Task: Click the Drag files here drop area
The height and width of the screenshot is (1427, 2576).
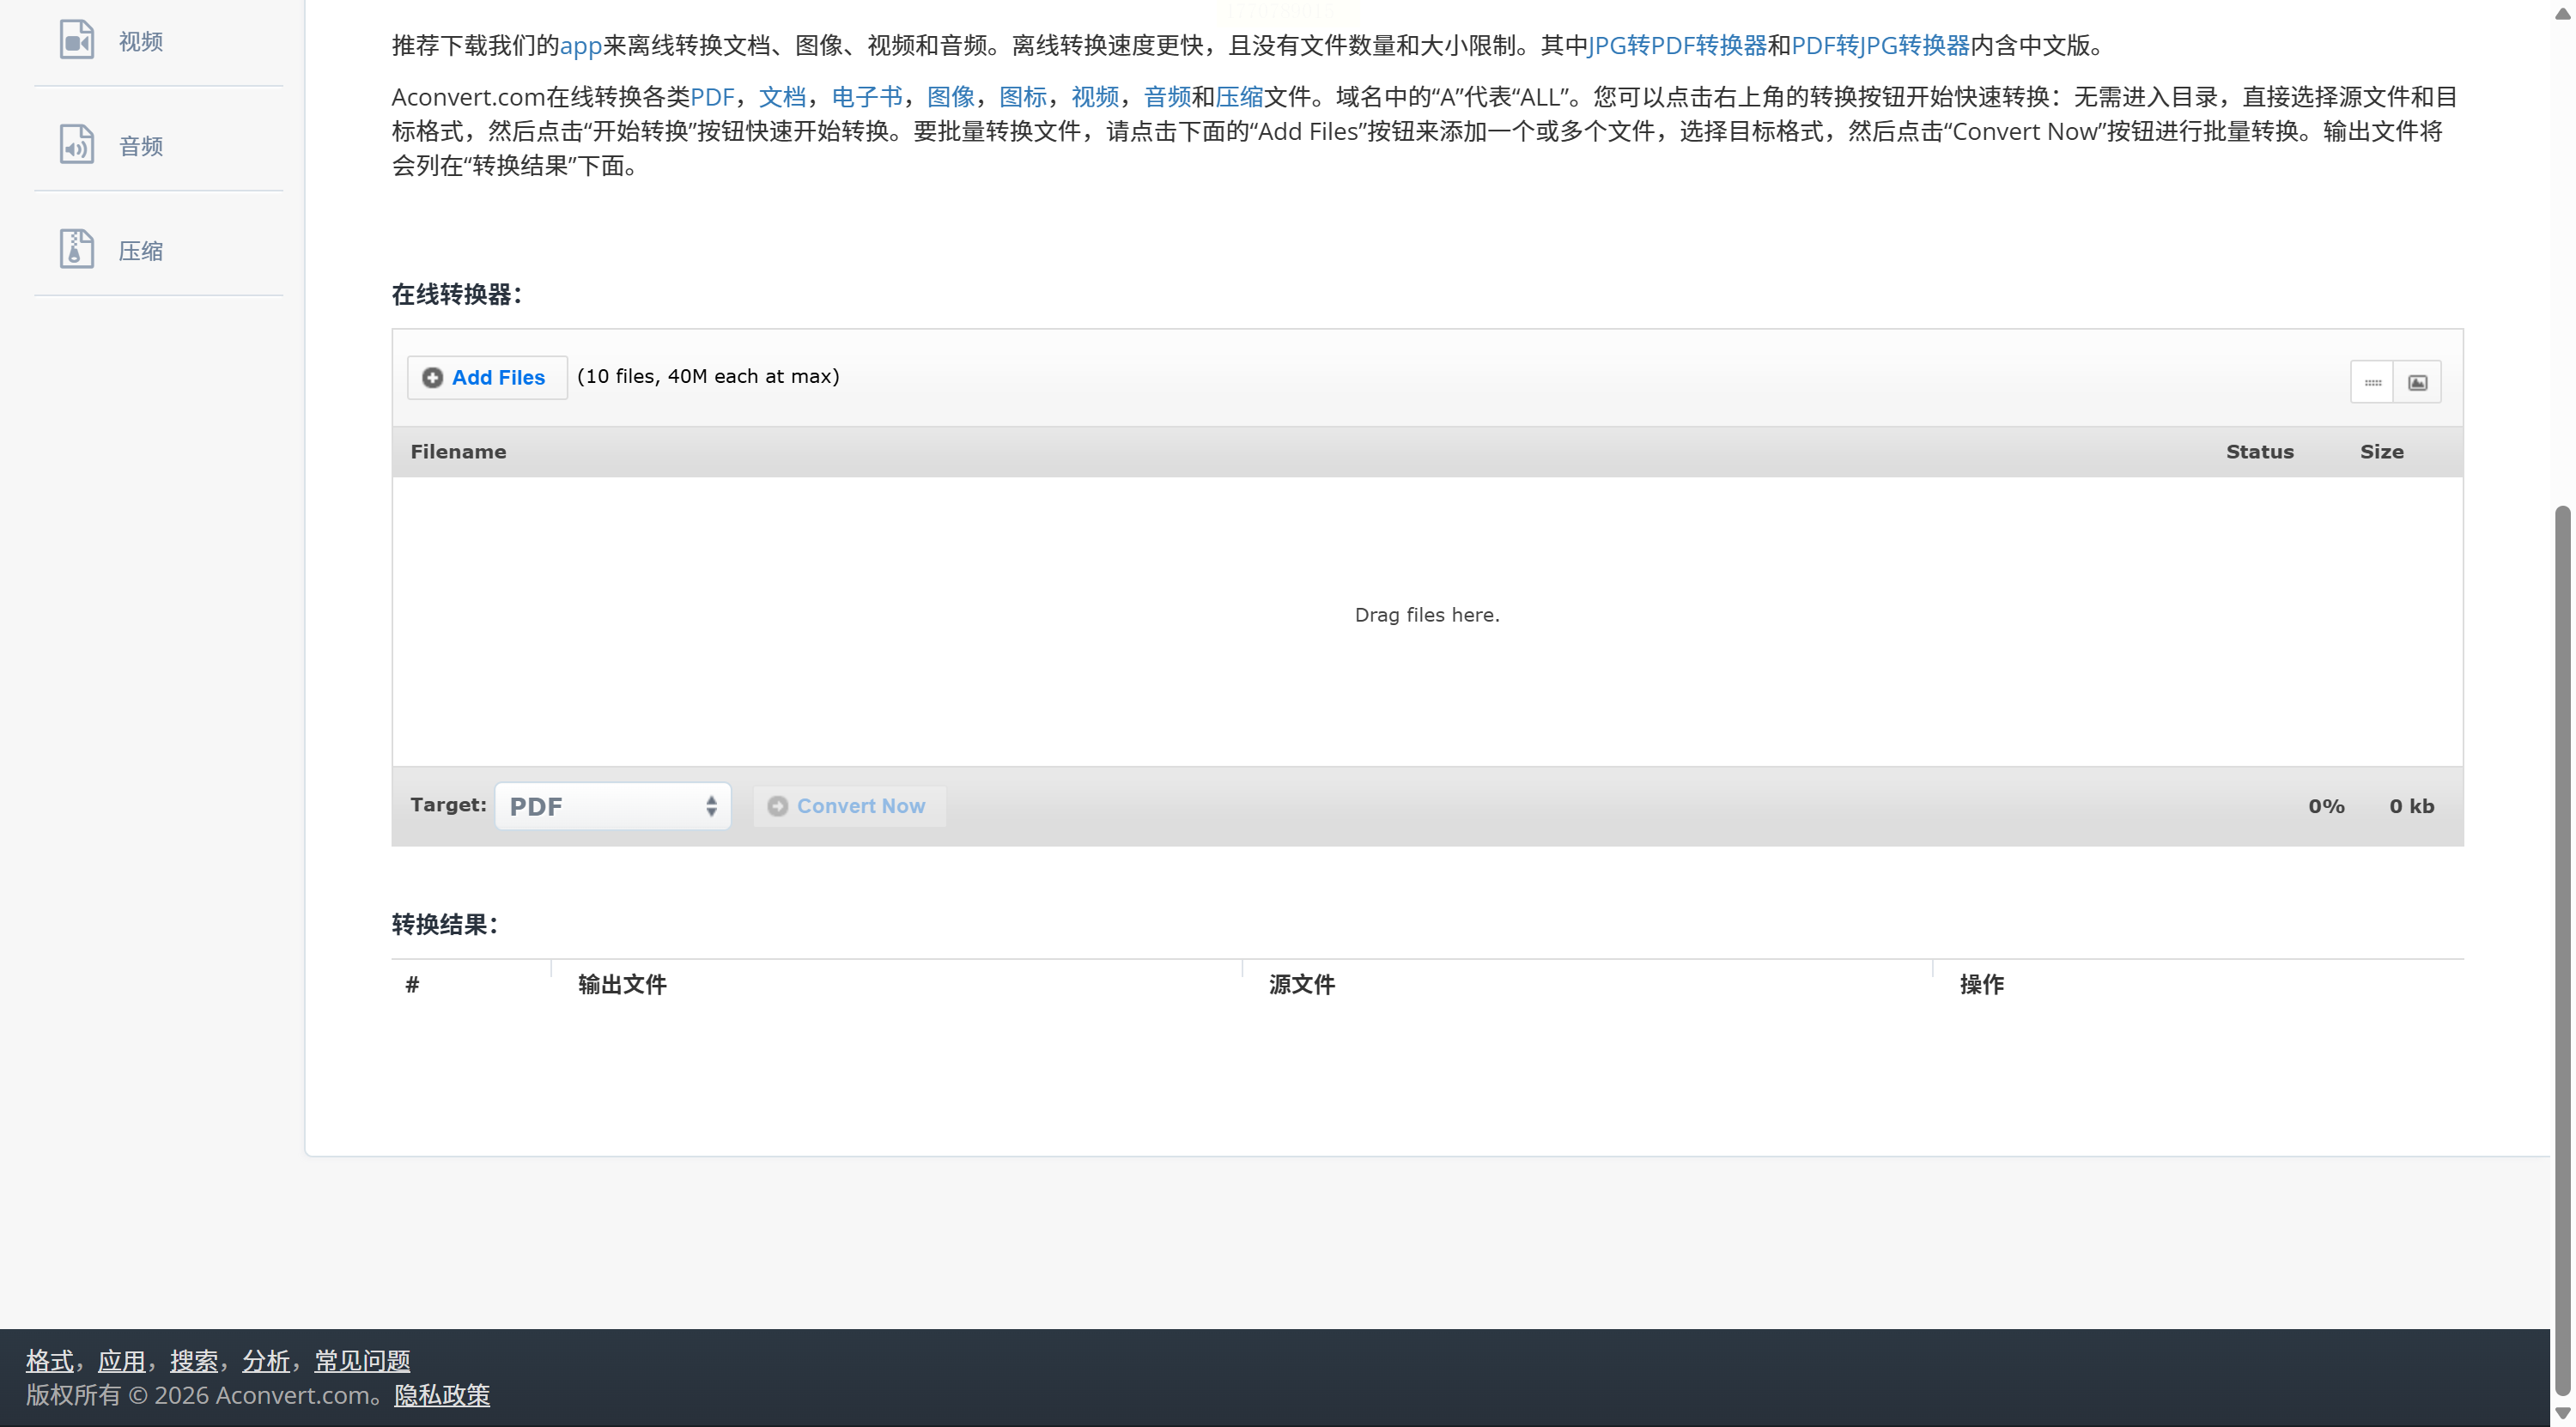Action: click(1426, 615)
